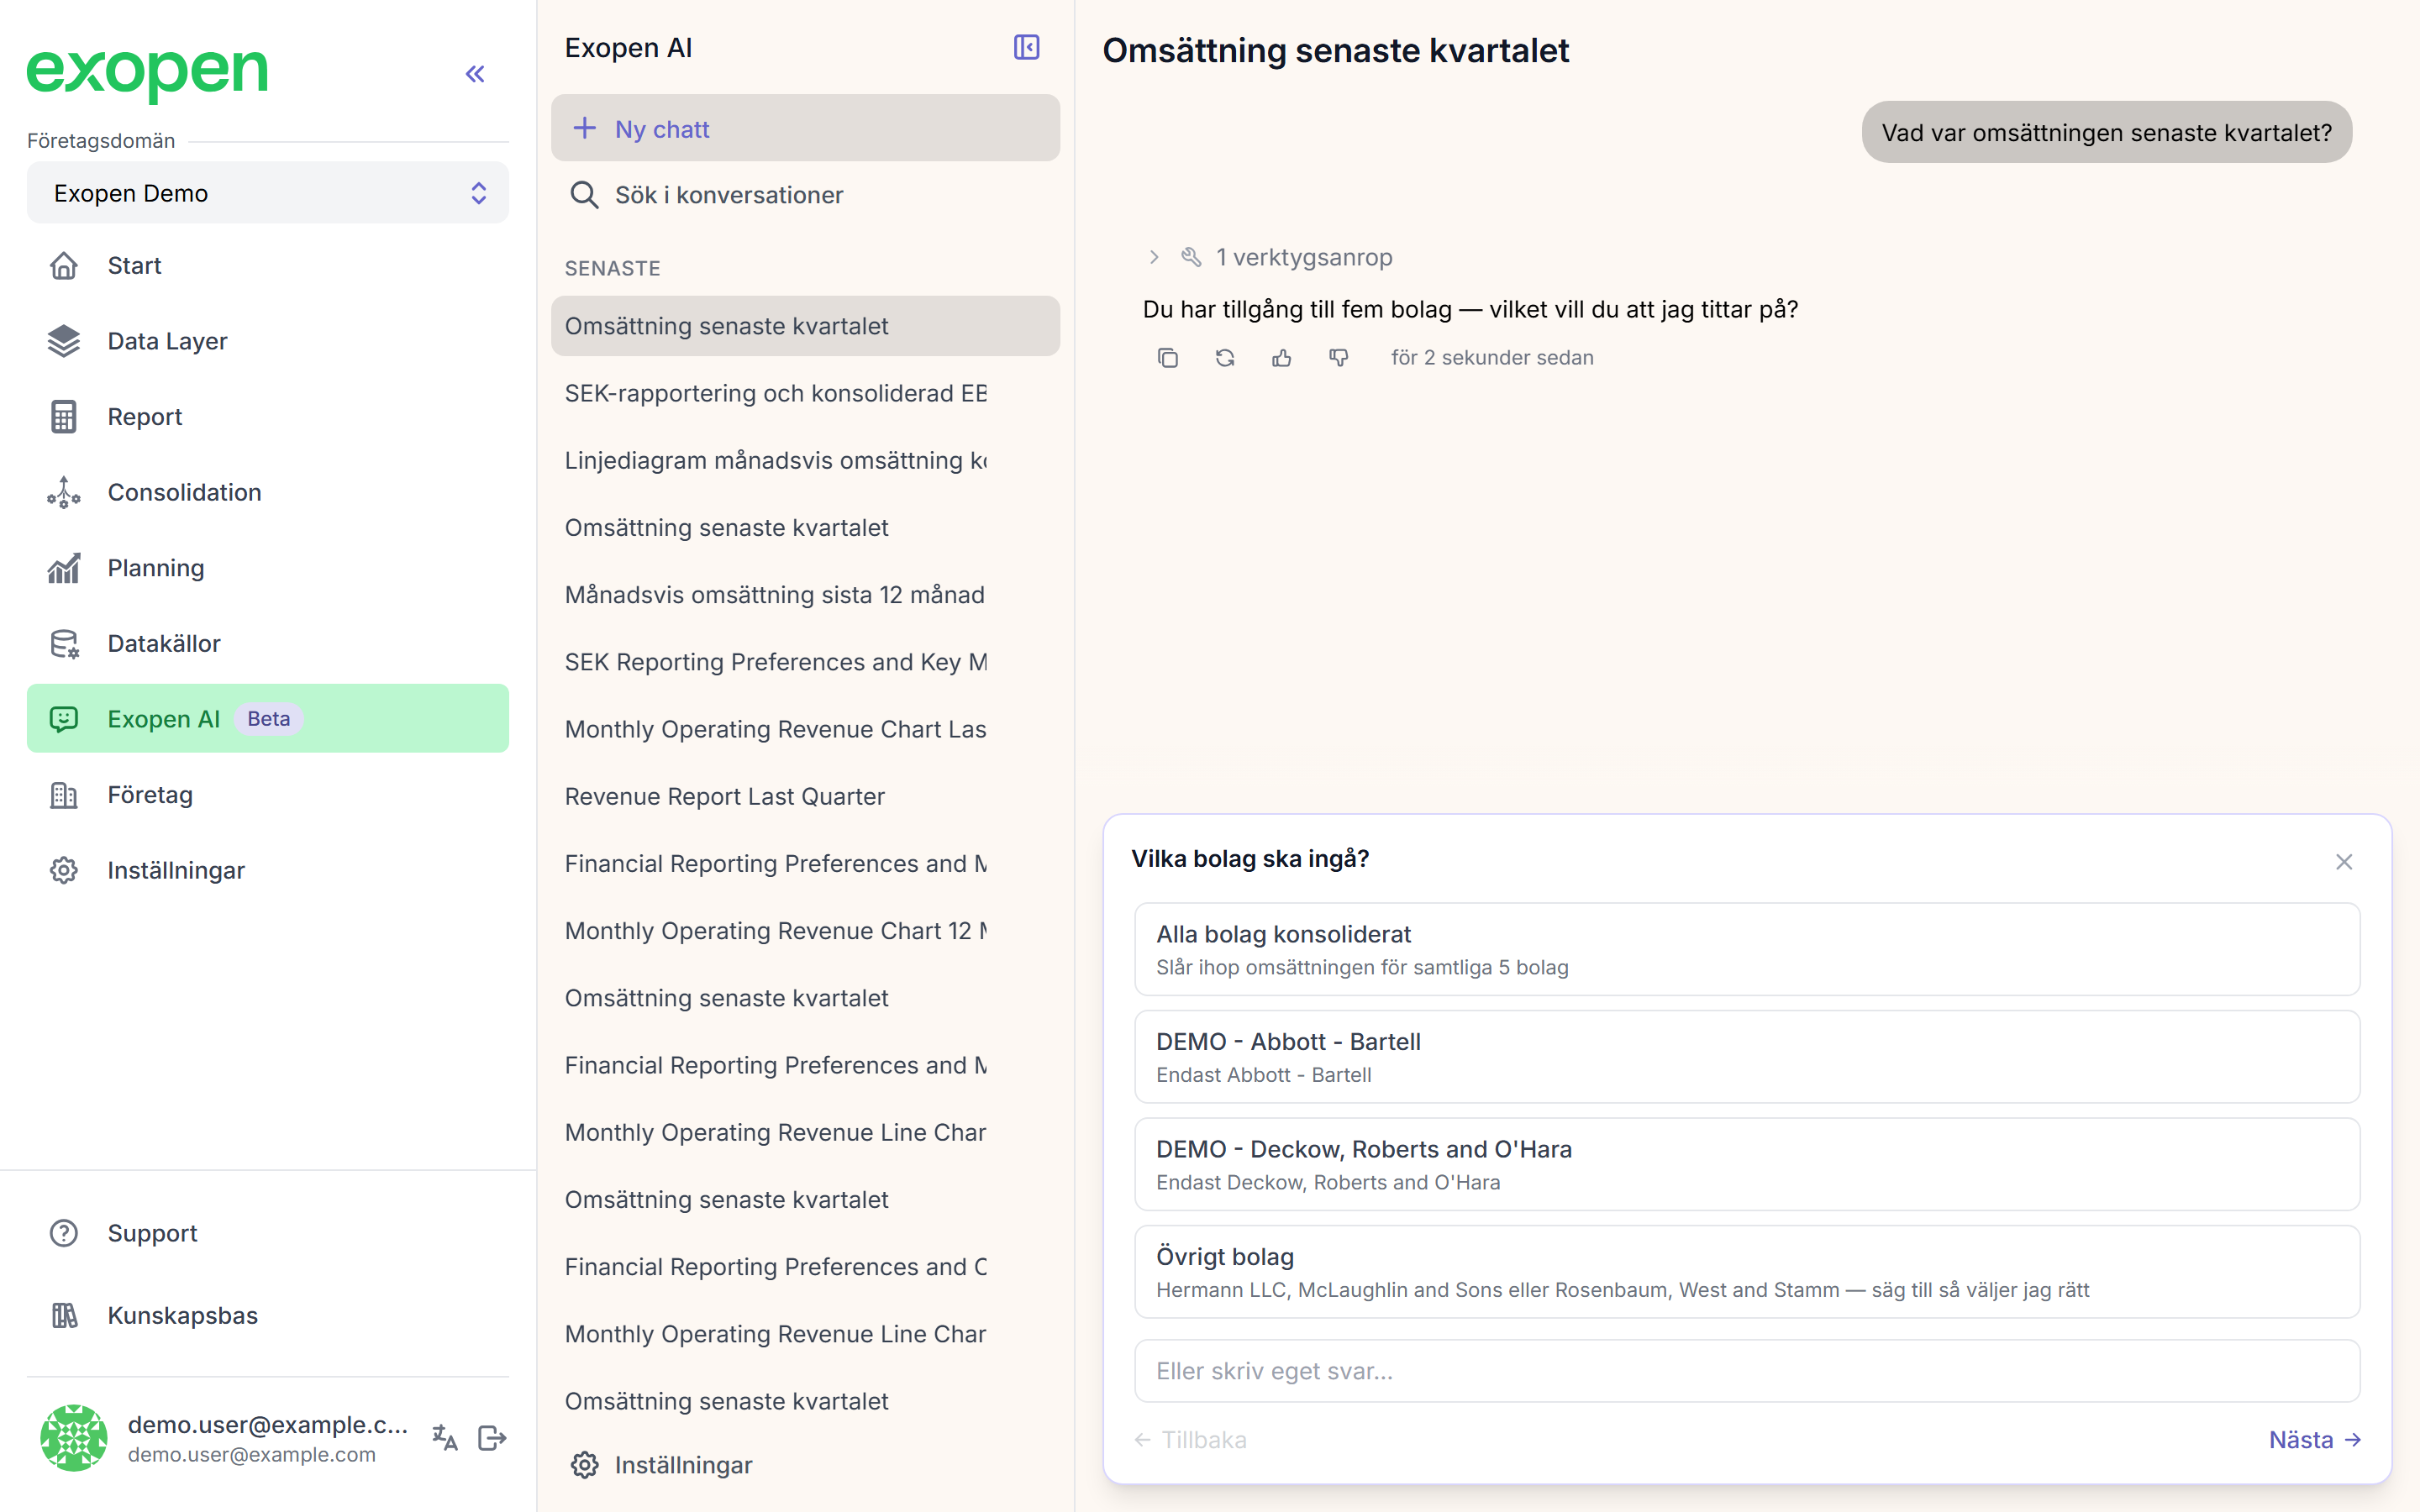
Task: Click the Nästa button
Action: (2314, 1440)
